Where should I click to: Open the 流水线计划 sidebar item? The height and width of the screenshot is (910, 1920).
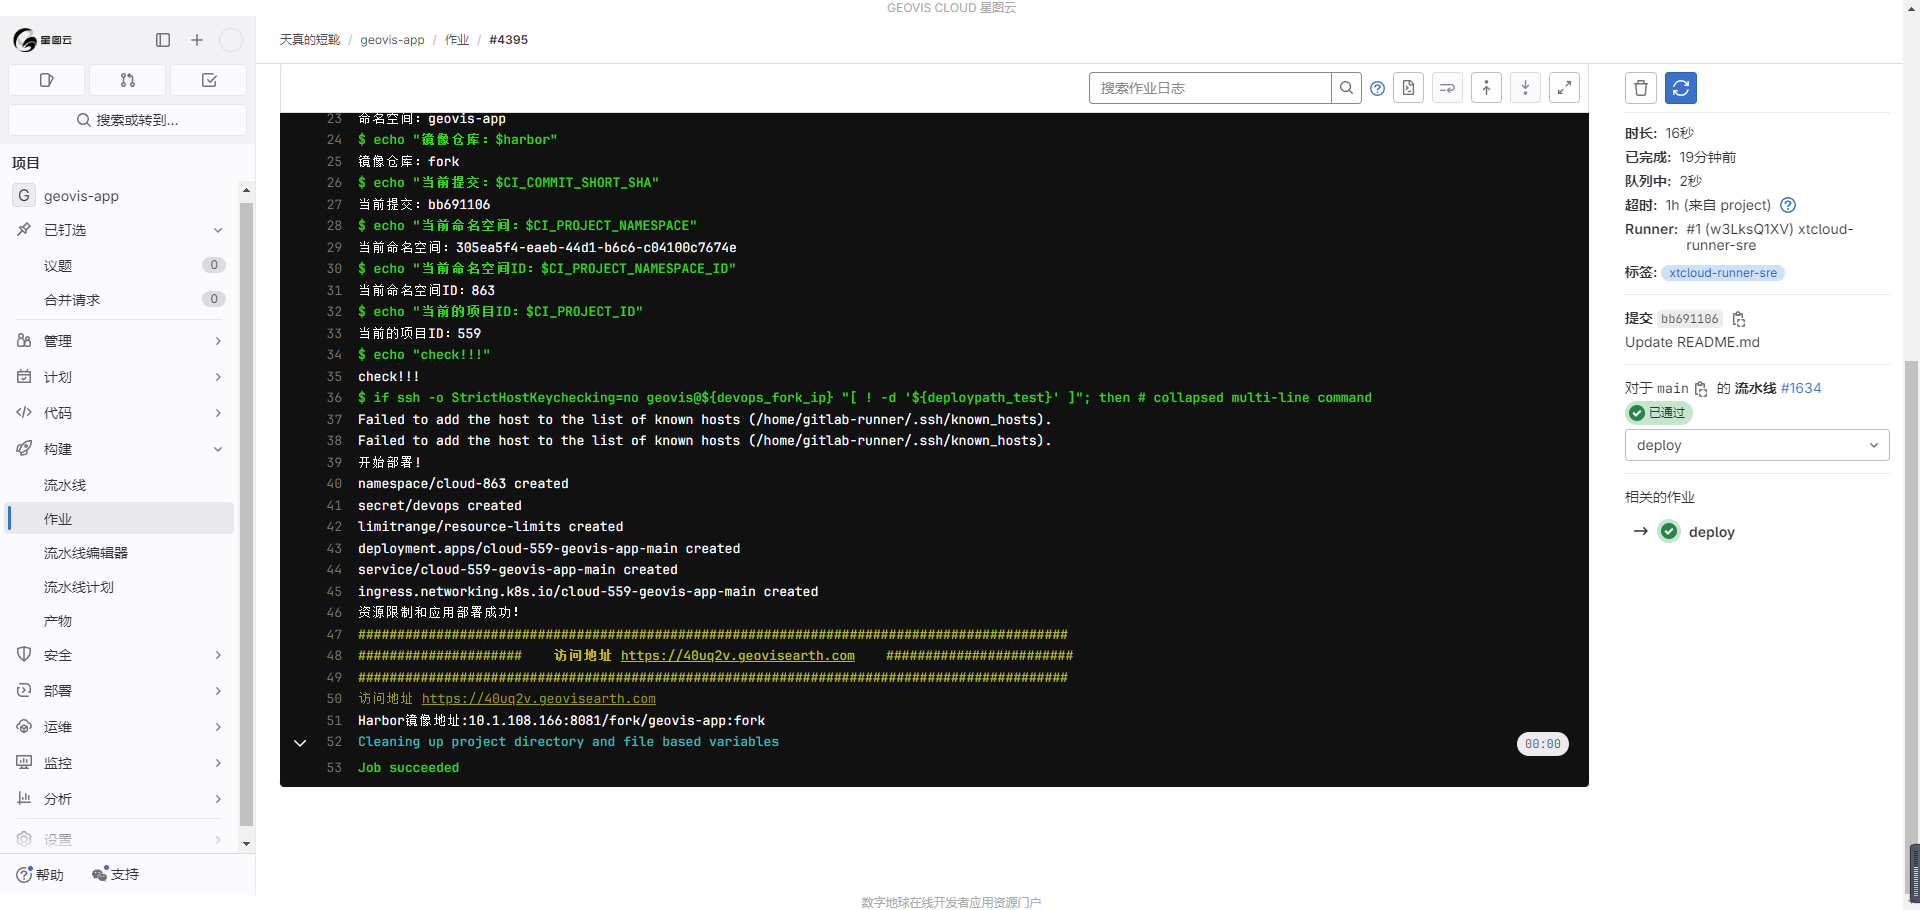[120, 587]
